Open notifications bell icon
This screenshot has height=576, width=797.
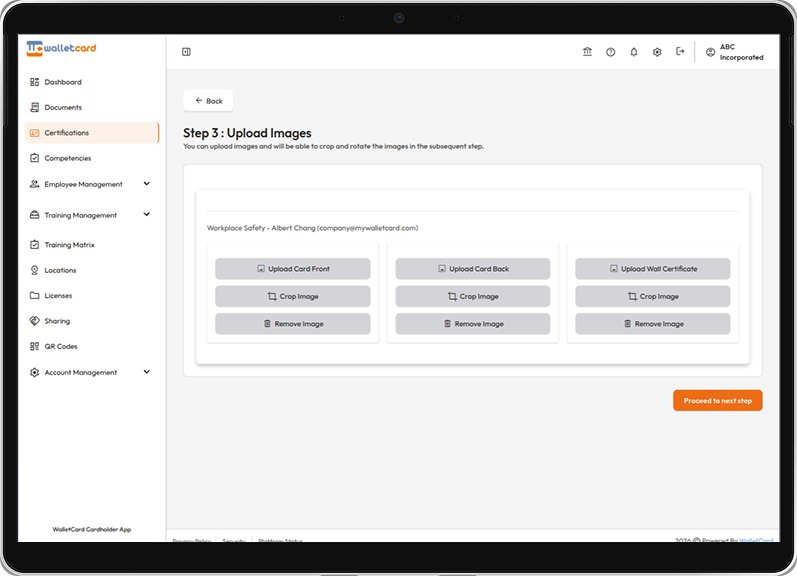coord(634,52)
